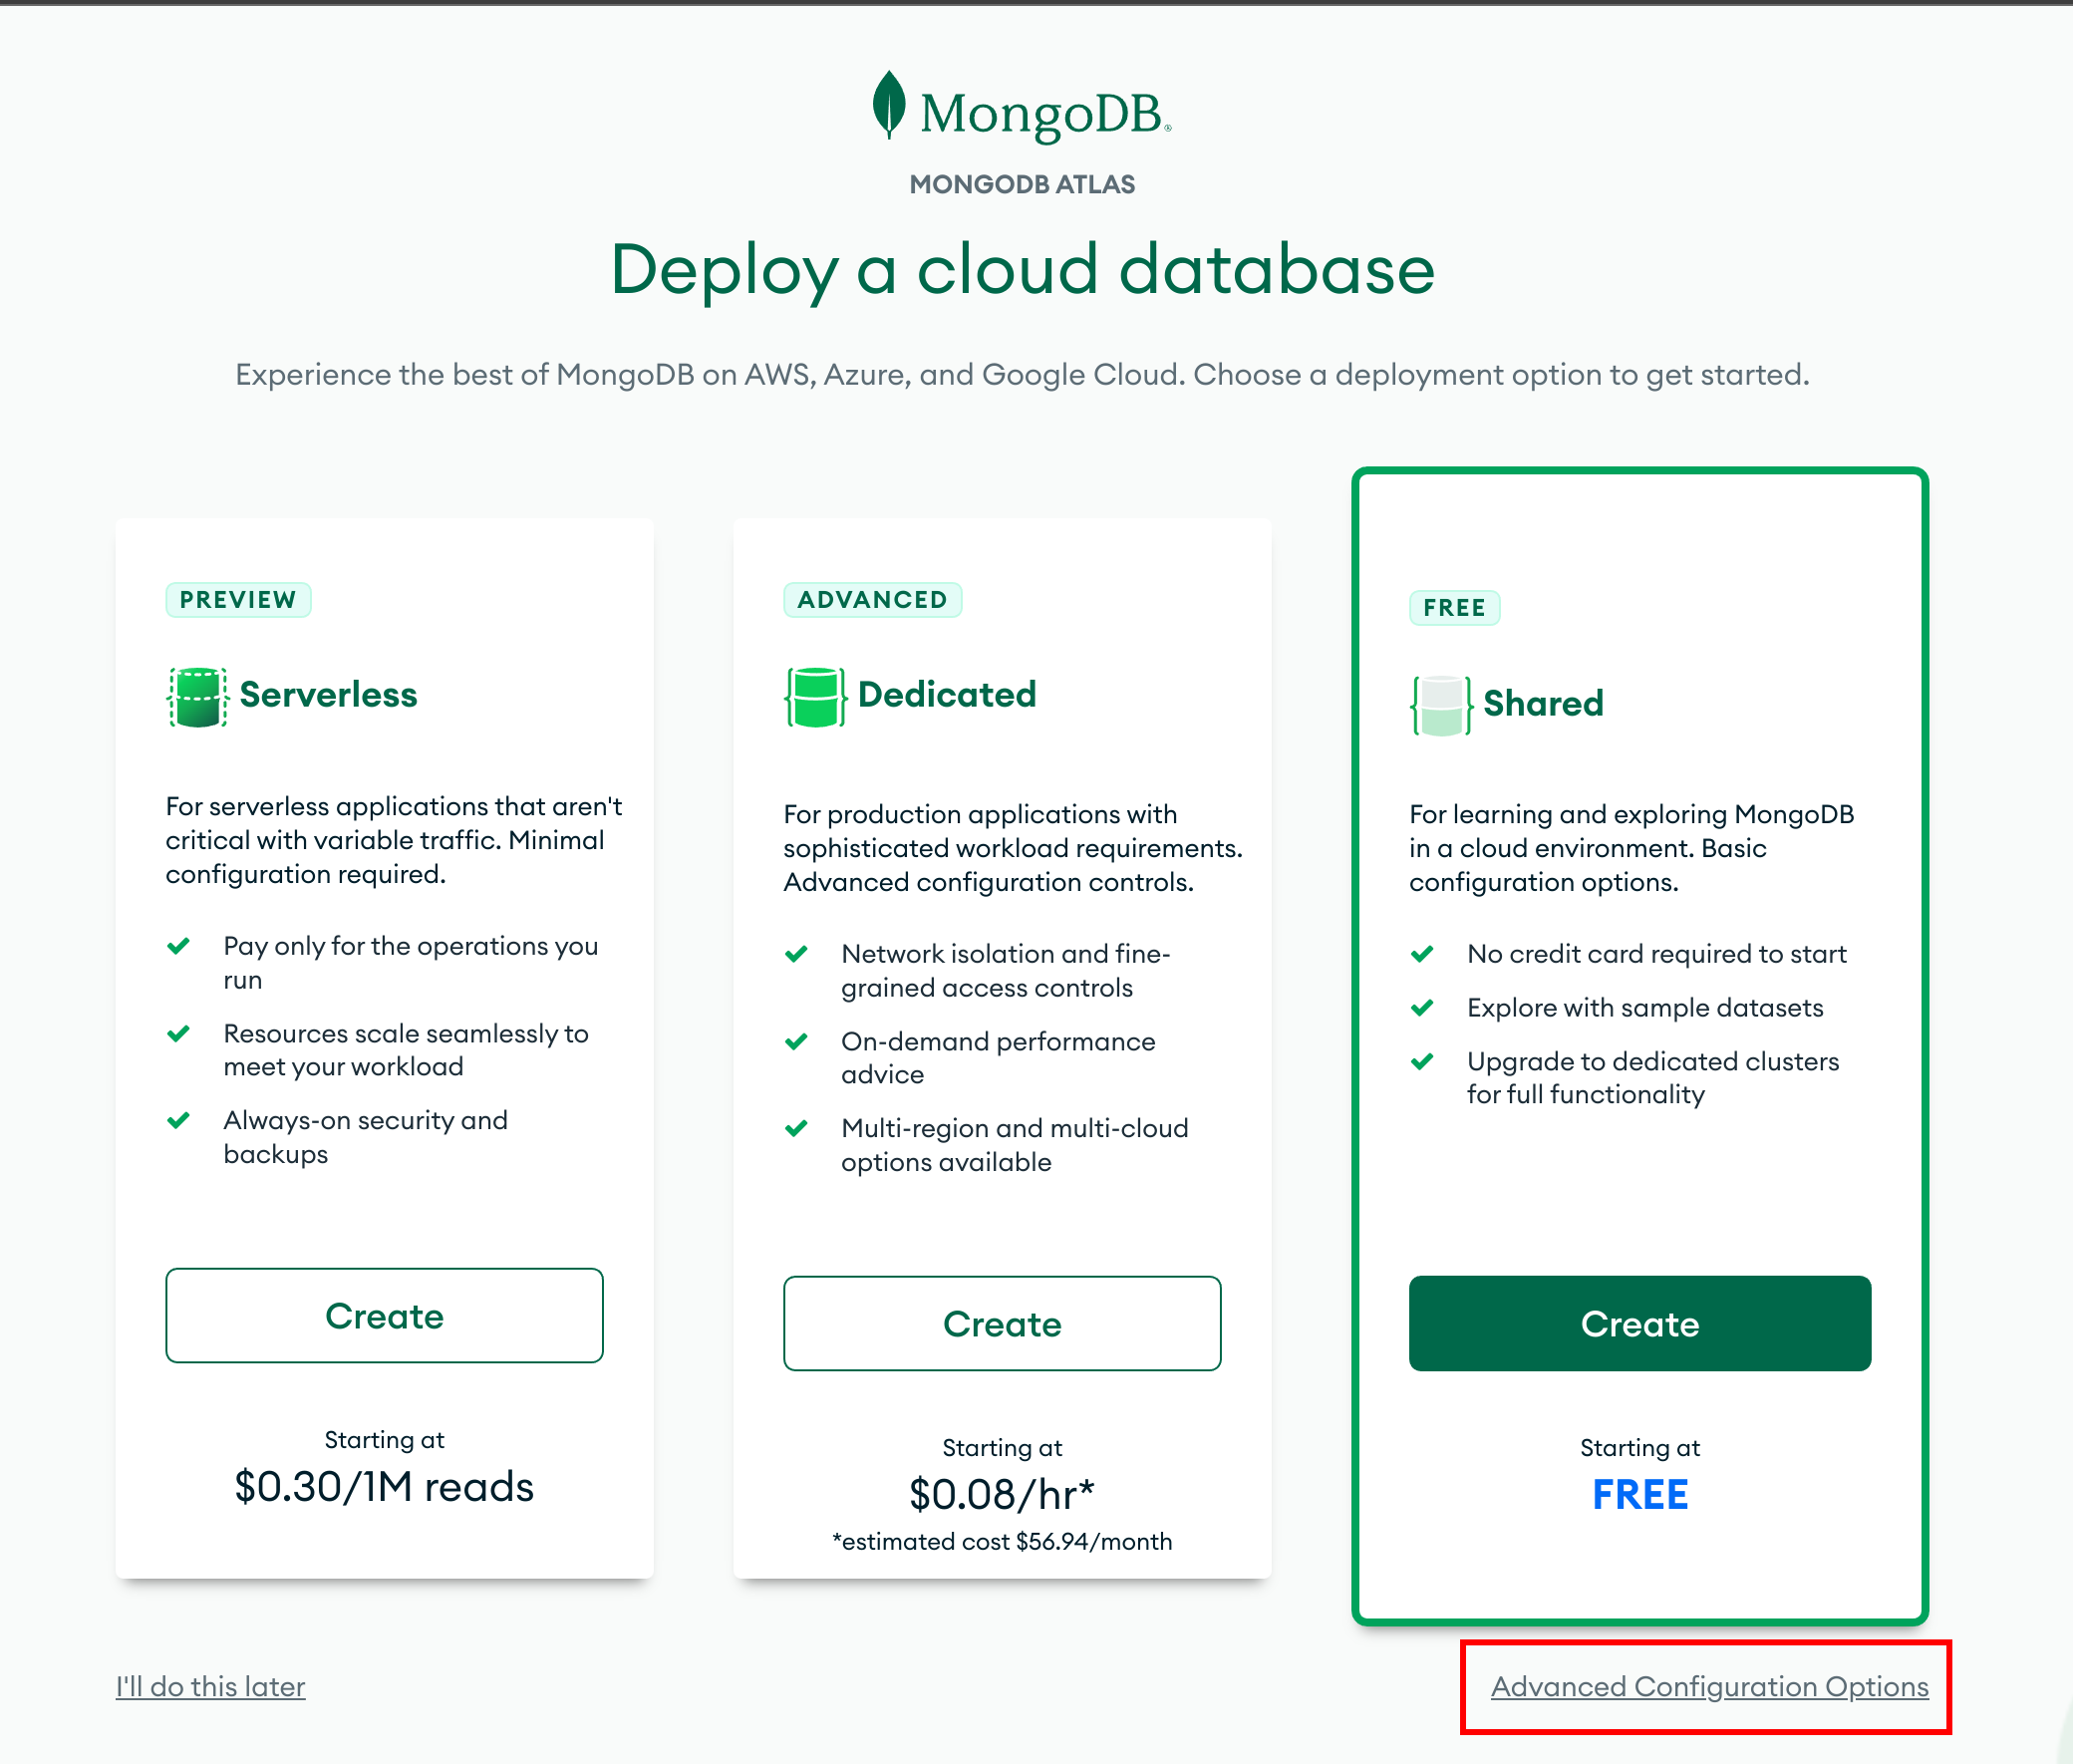2073x1764 pixels.
Task: Click "Network isolation and fine-grained access controls"
Action: [x=1006, y=971]
